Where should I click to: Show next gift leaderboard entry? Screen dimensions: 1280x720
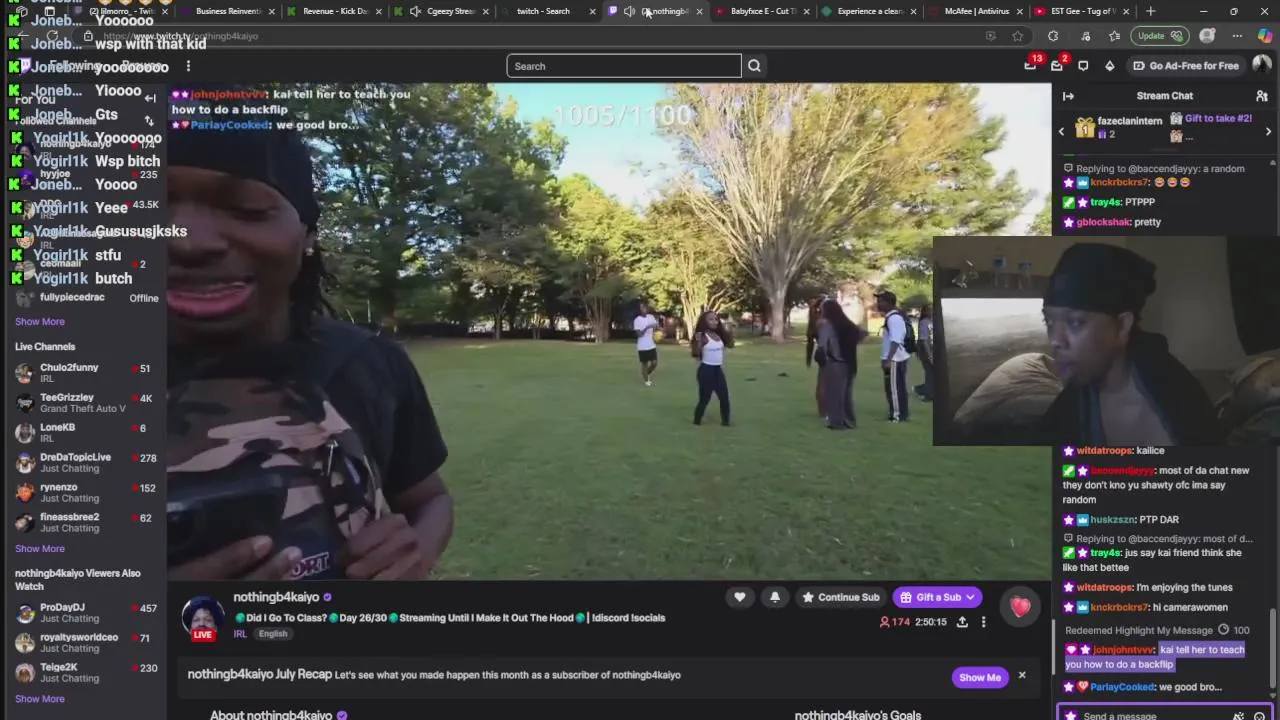click(x=1268, y=131)
